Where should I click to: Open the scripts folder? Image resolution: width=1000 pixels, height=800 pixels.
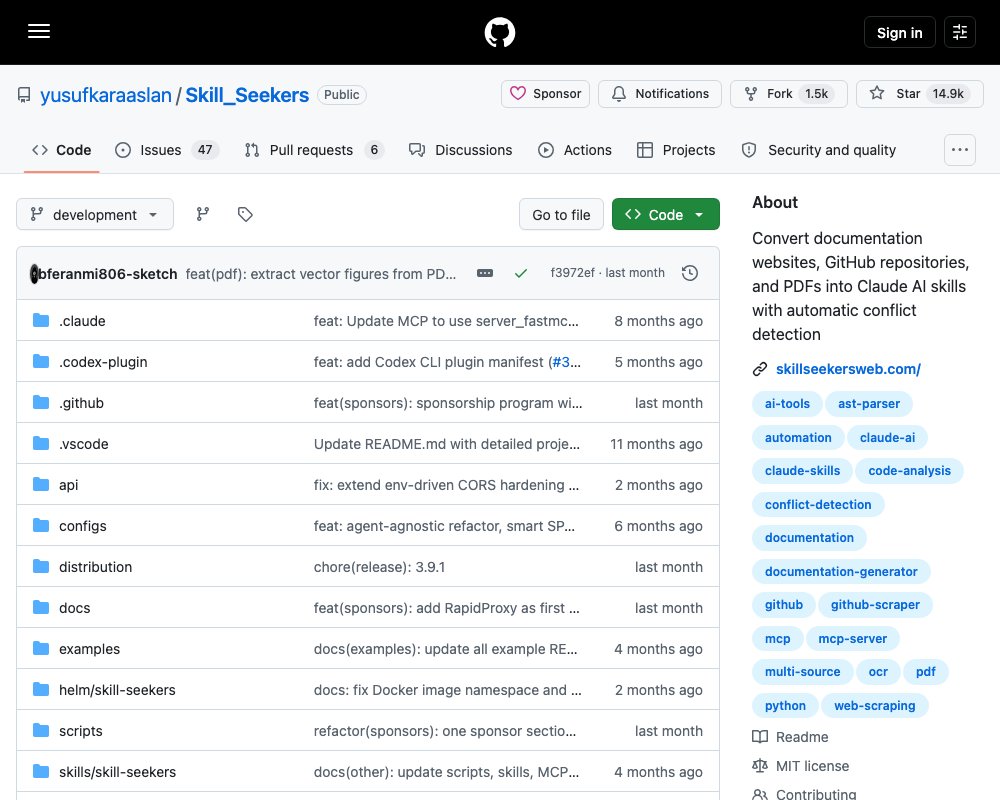coord(80,730)
